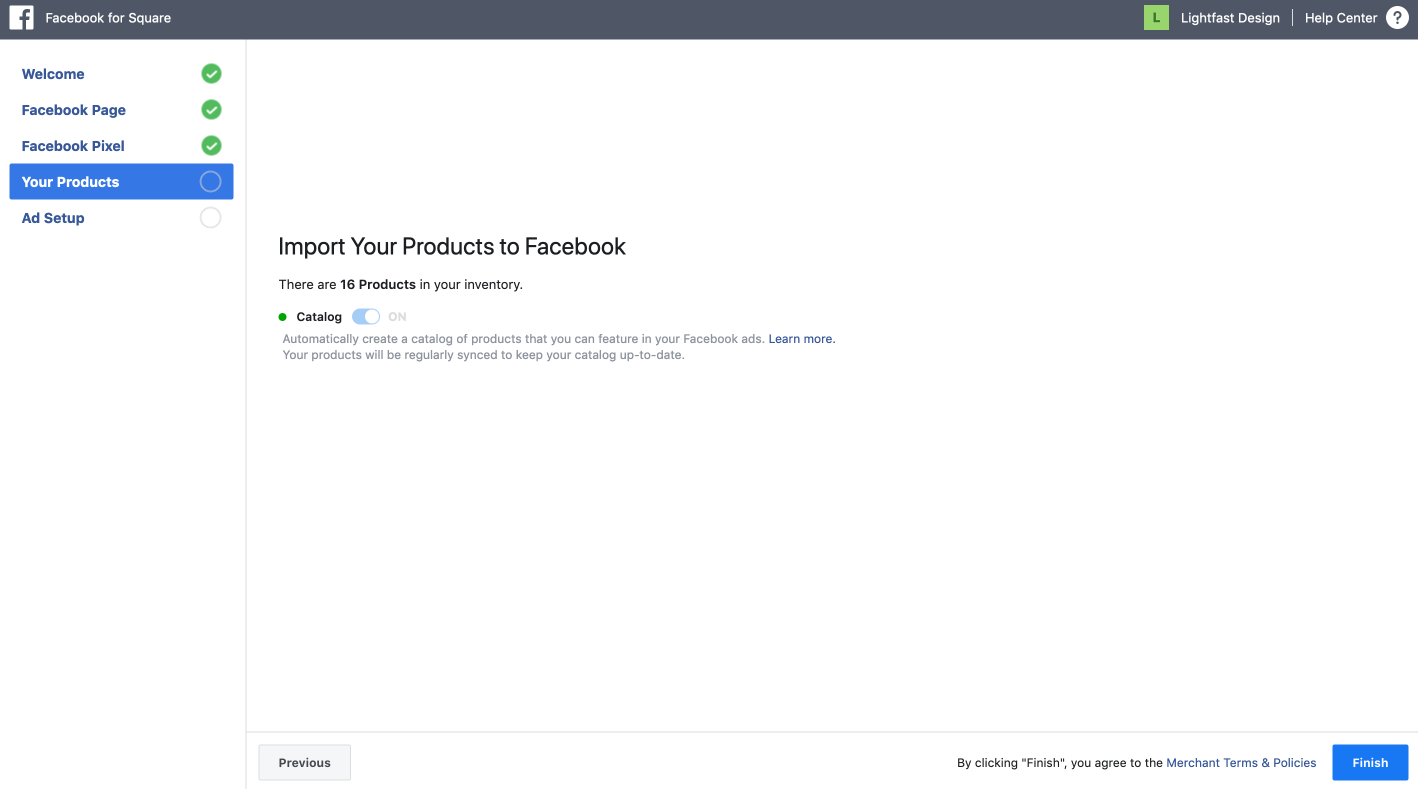Screen dimensions: 1418x789
Task: Open the Help Center question mark icon
Action: click(1397, 17)
